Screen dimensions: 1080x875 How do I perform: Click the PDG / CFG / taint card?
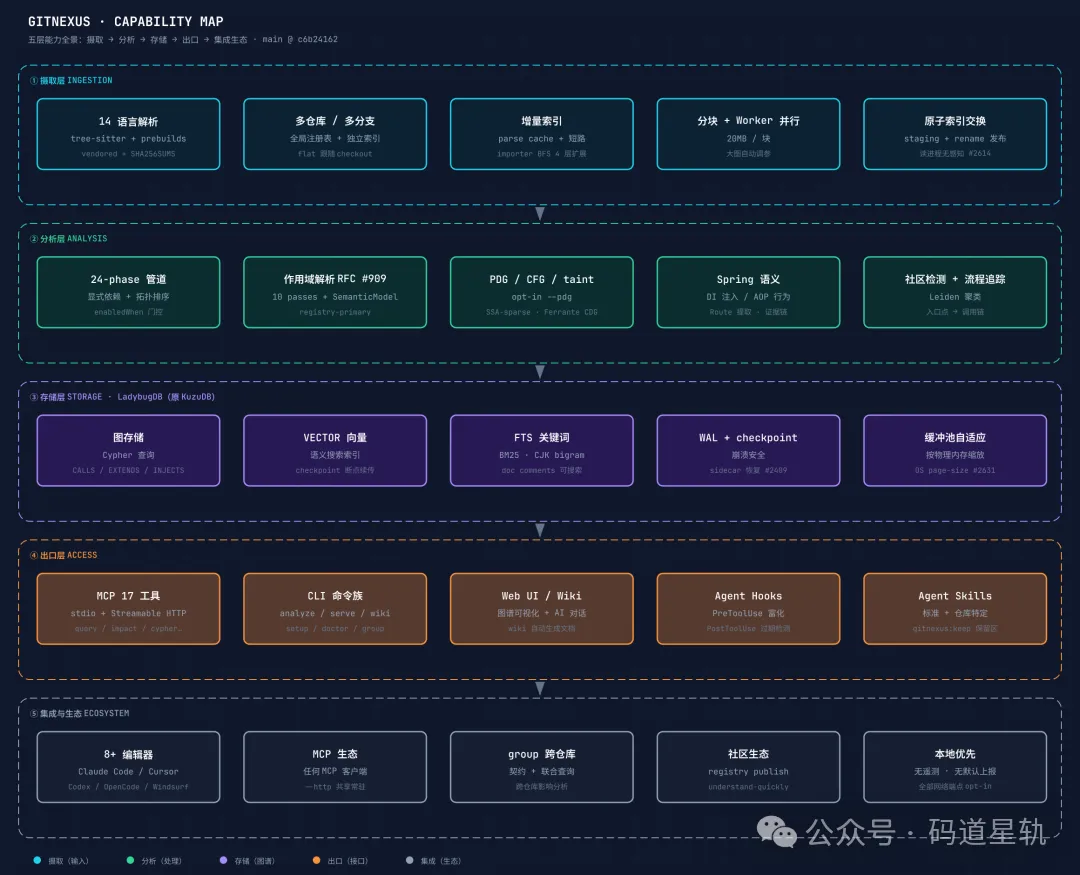[x=541, y=292]
